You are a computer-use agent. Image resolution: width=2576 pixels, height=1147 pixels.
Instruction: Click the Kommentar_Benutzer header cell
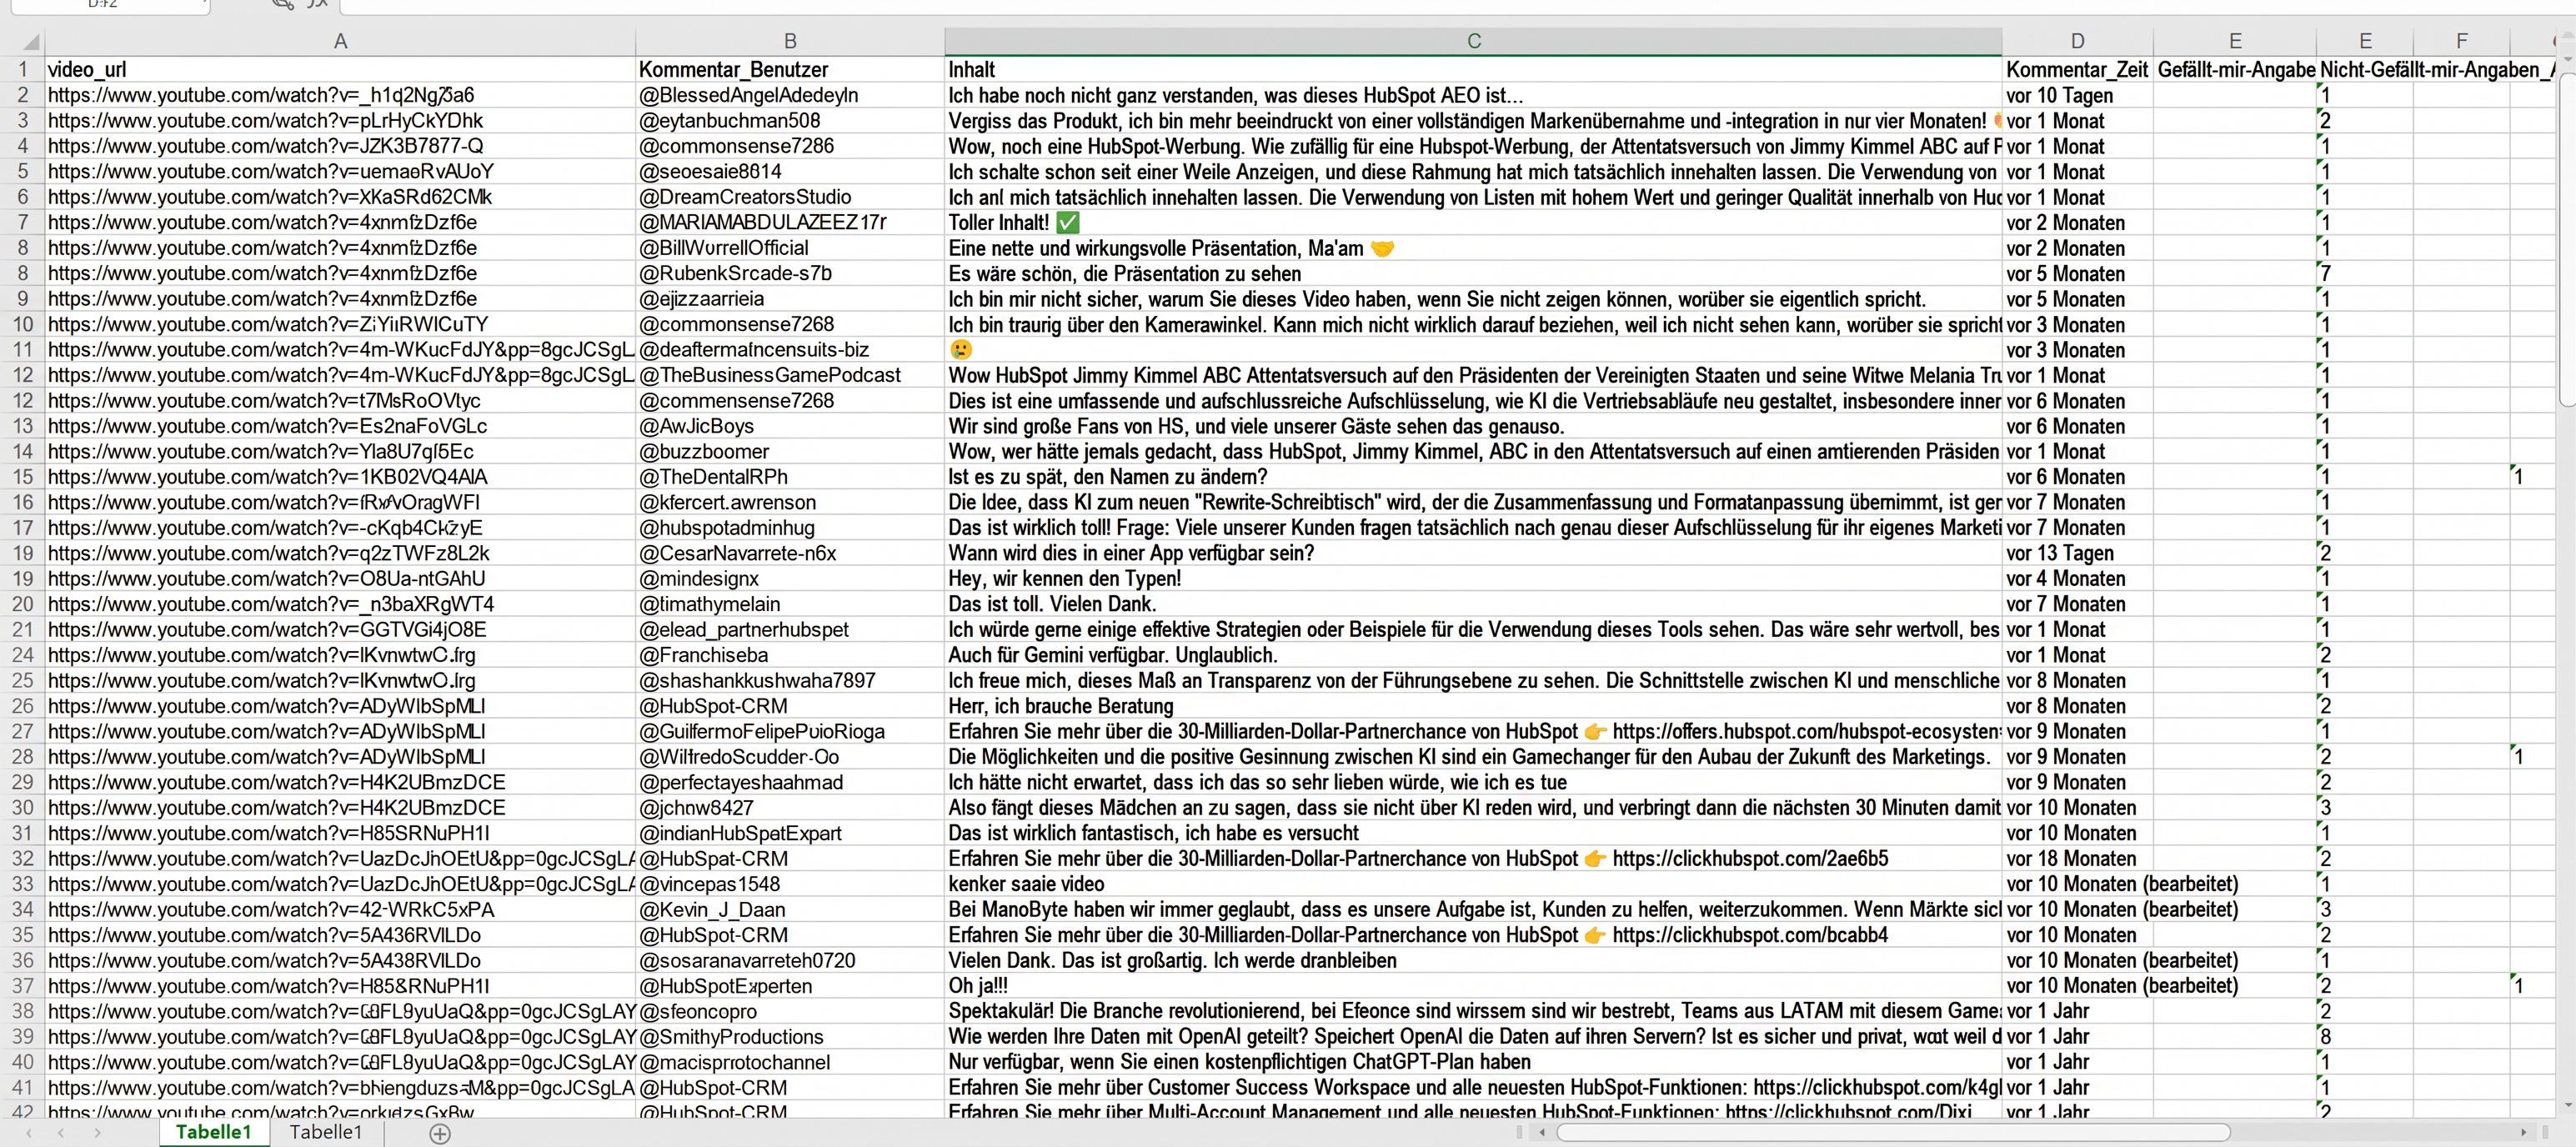(790, 69)
